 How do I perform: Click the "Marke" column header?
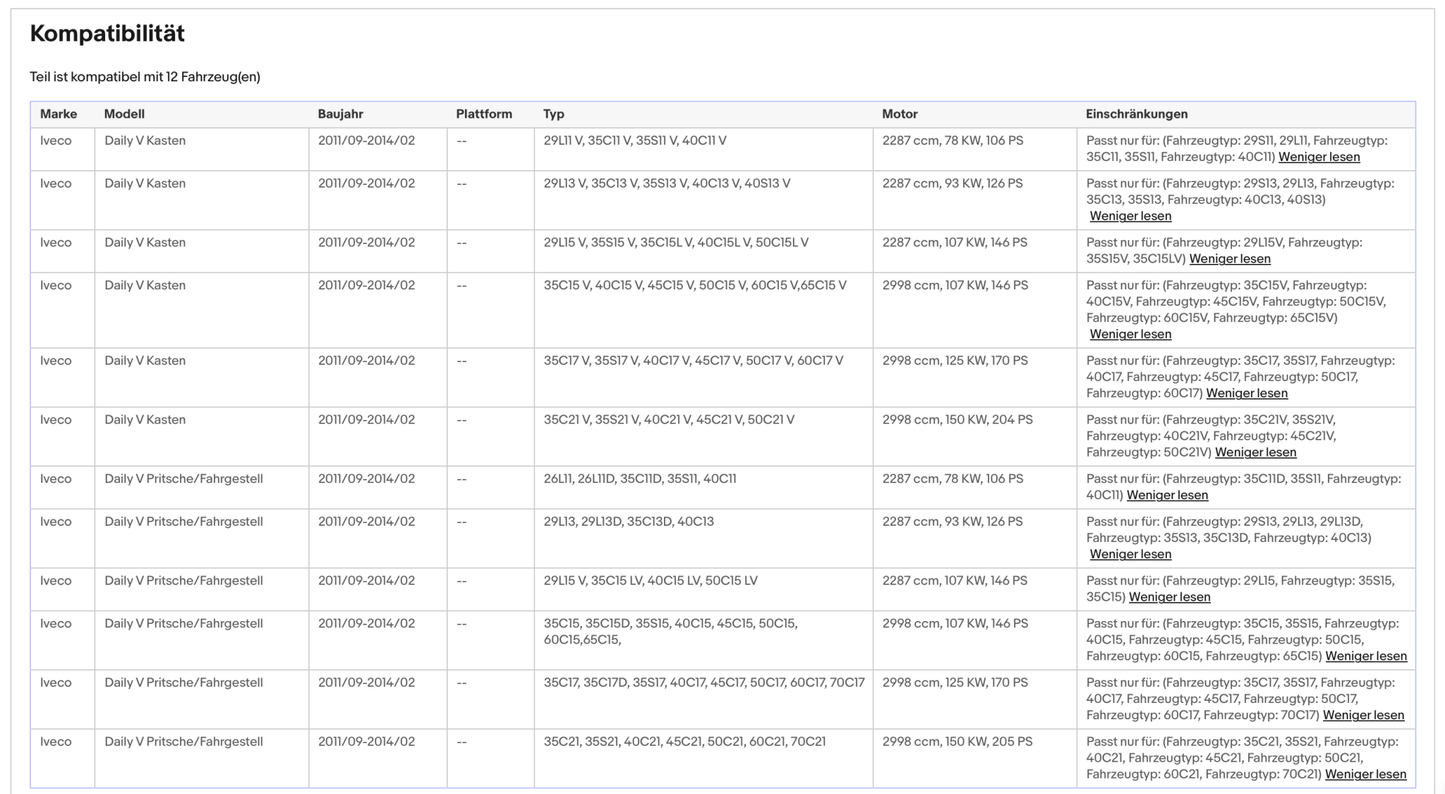tap(58, 114)
